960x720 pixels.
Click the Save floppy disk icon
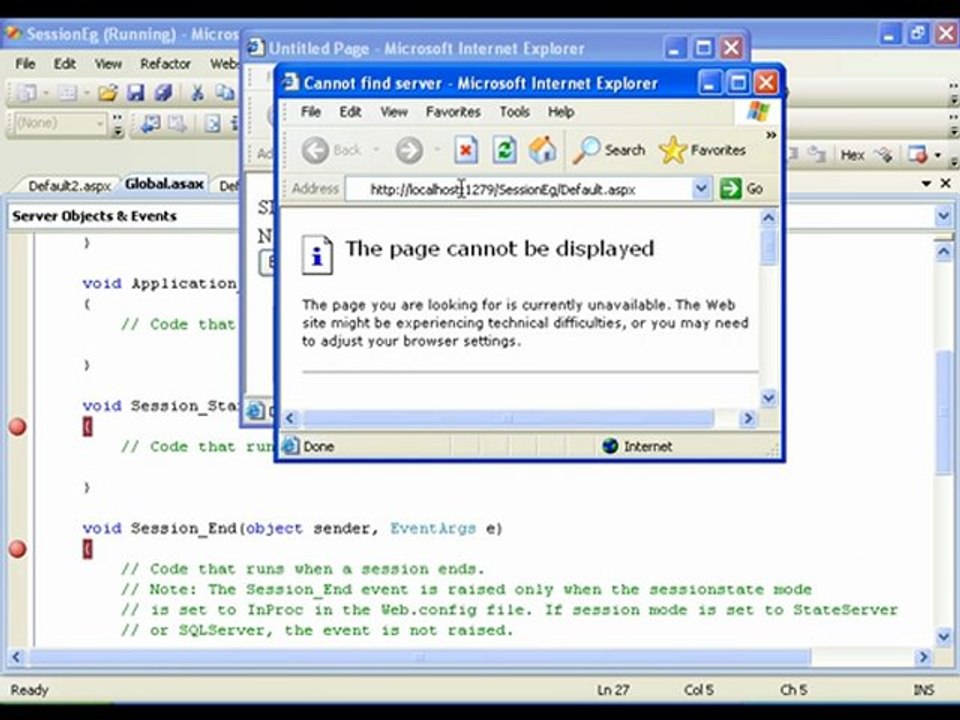click(135, 93)
